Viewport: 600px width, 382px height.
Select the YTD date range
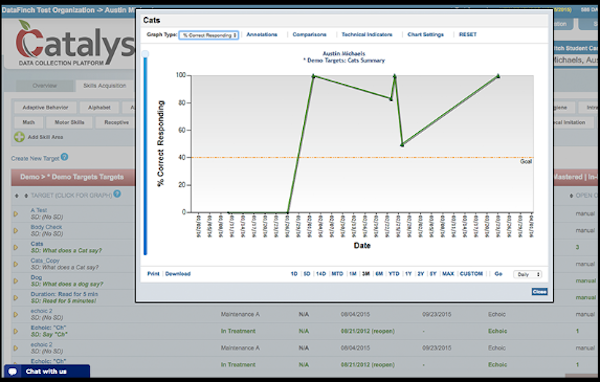coord(394,274)
